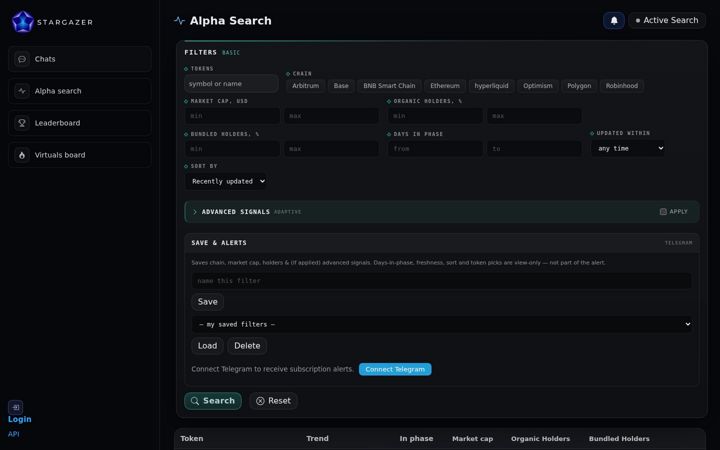Click the circled X icon on the Reset button
The image size is (720, 450).
pyautogui.click(x=260, y=401)
